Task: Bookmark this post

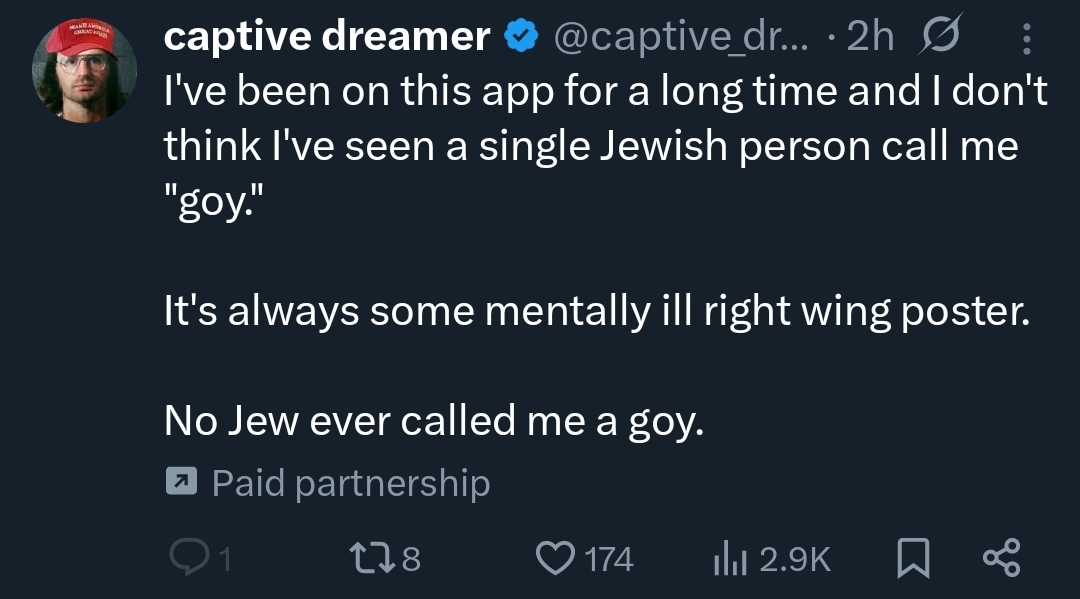Action: (x=912, y=558)
